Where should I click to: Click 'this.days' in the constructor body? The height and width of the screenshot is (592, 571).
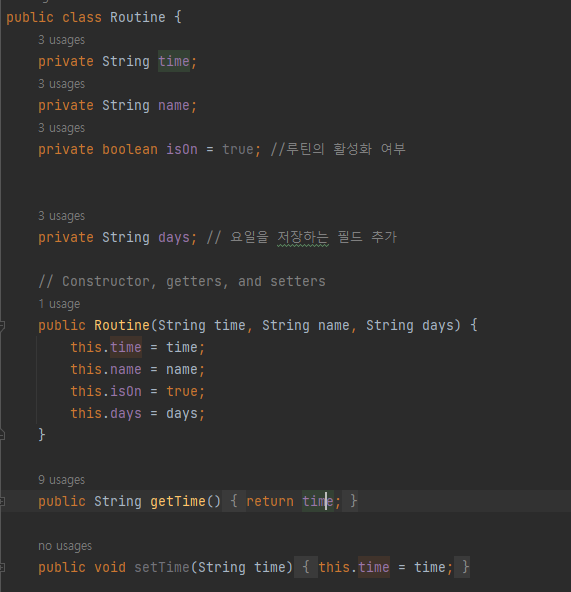106,413
